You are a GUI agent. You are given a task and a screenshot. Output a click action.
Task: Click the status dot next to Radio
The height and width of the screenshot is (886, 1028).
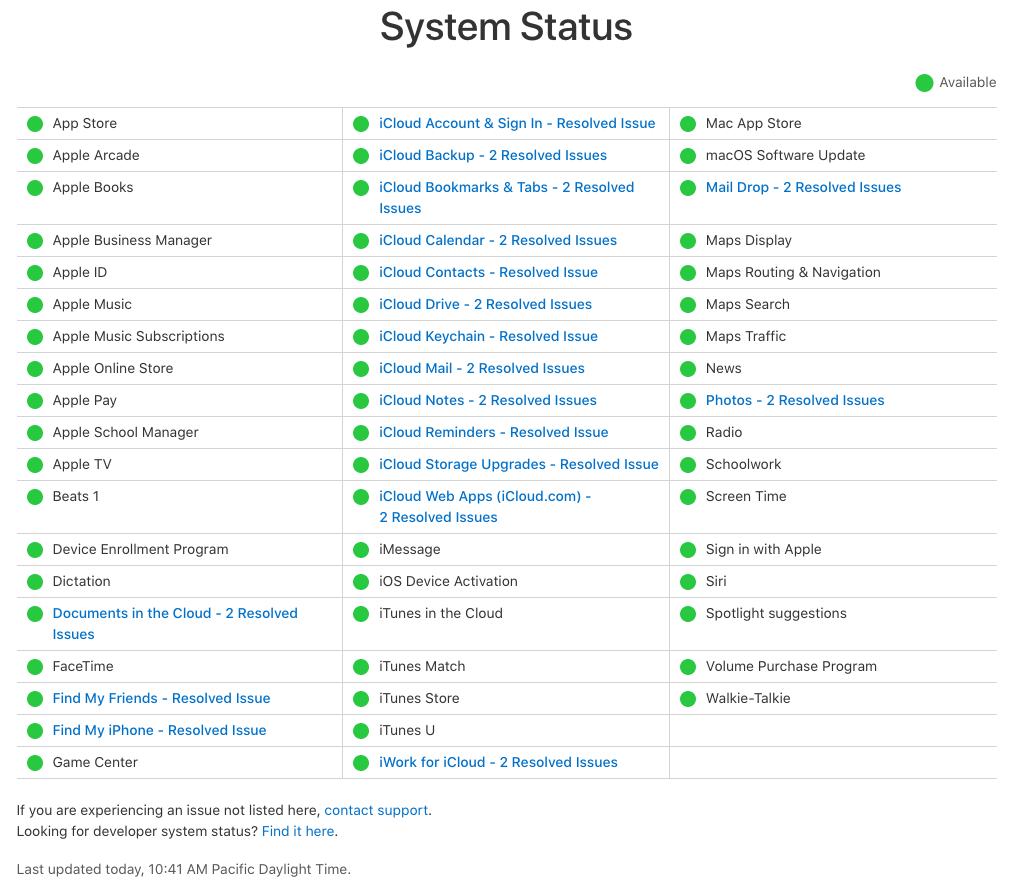click(688, 433)
